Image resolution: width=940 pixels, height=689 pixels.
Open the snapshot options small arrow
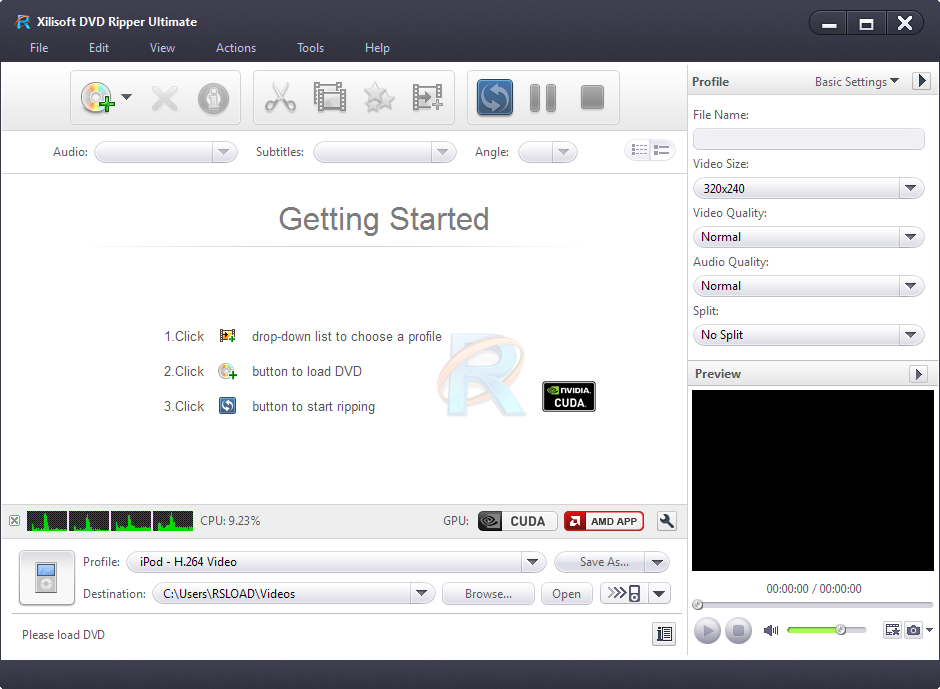[x=929, y=630]
